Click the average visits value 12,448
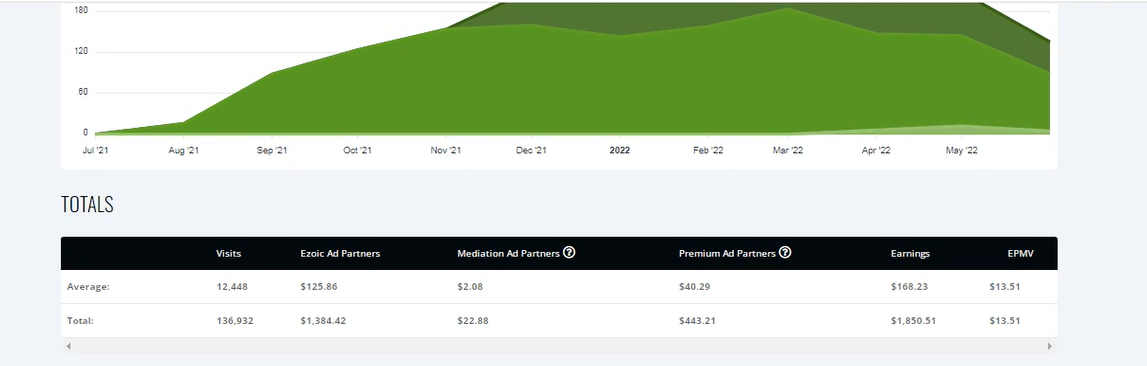1147x366 pixels. (232, 286)
